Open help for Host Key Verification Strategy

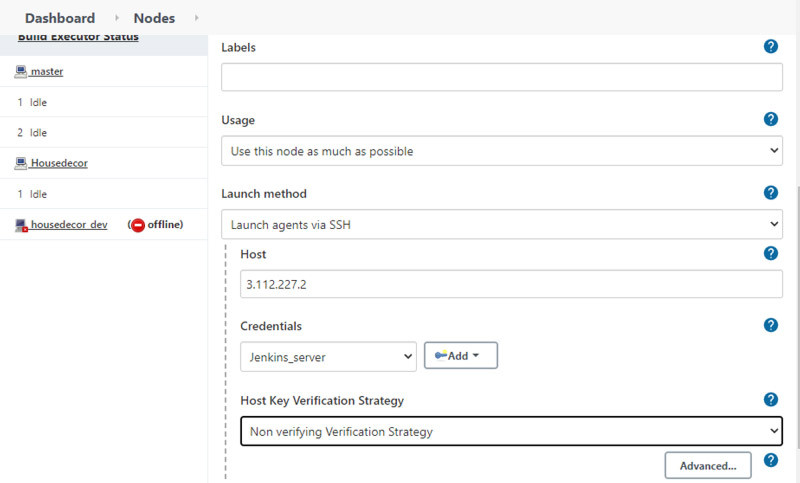(x=770, y=399)
